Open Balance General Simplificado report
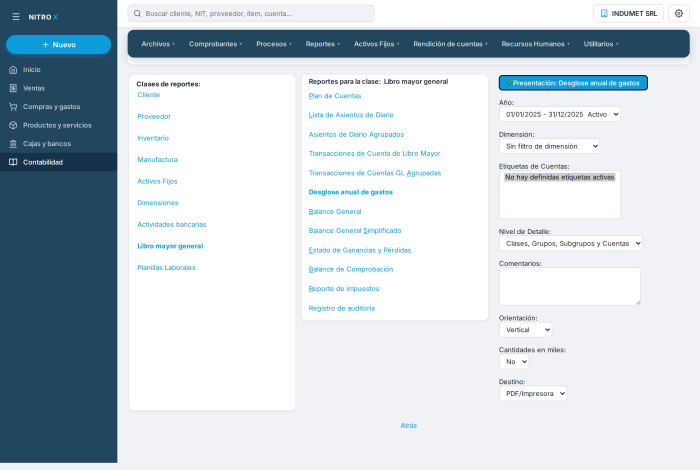This screenshot has height=470, width=700. (355, 231)
